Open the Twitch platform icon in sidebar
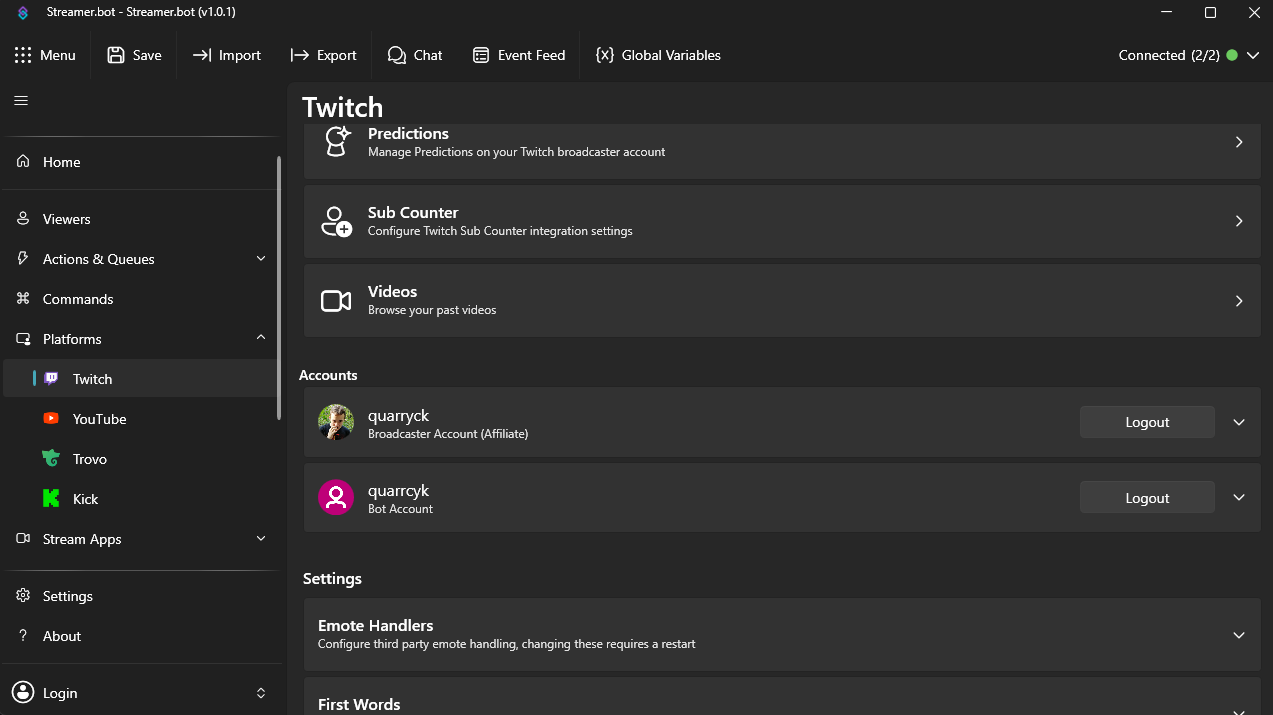 (x=51, y=379)
